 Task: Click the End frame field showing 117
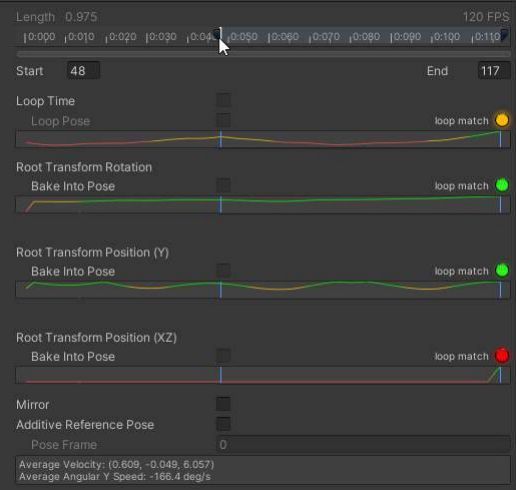[x=494, y=71]
